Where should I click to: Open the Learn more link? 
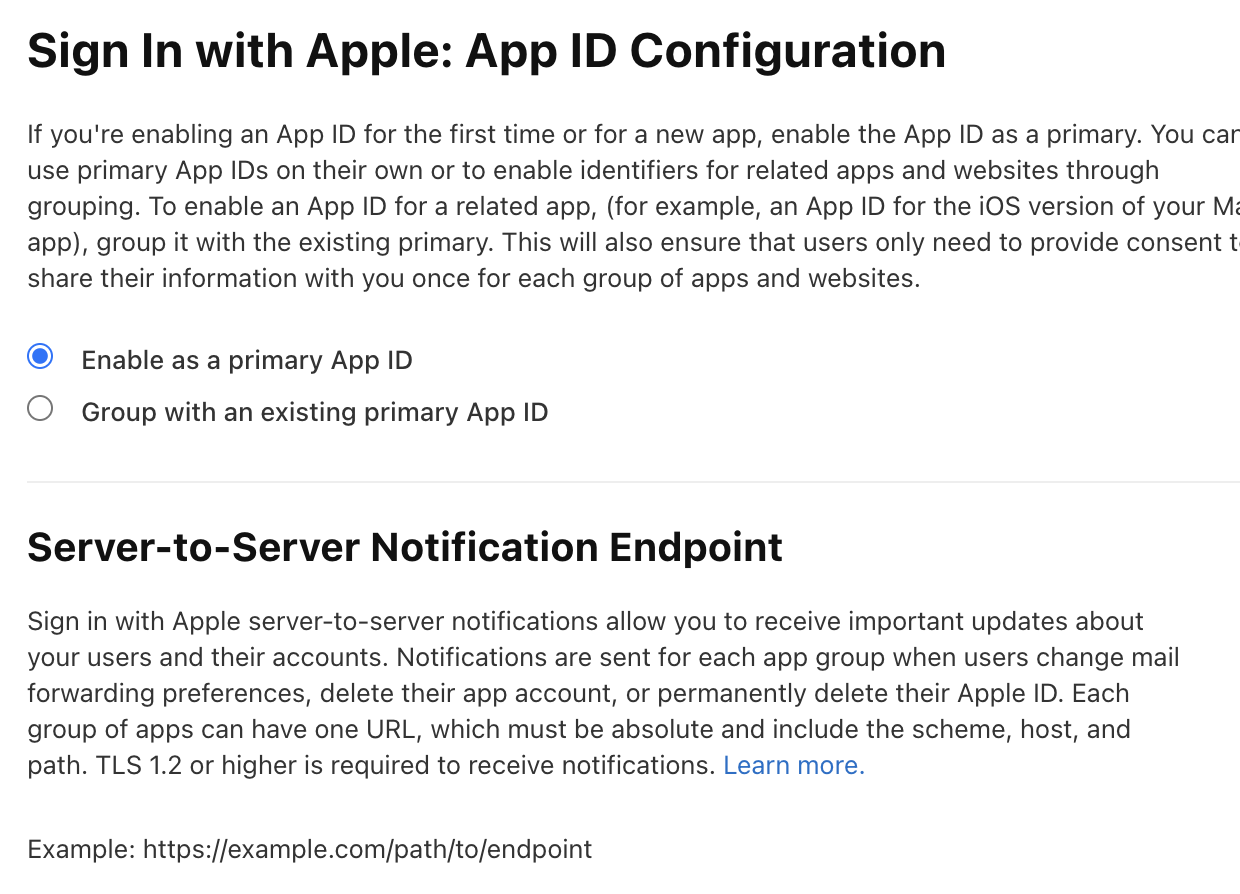(x=794, y=765)
